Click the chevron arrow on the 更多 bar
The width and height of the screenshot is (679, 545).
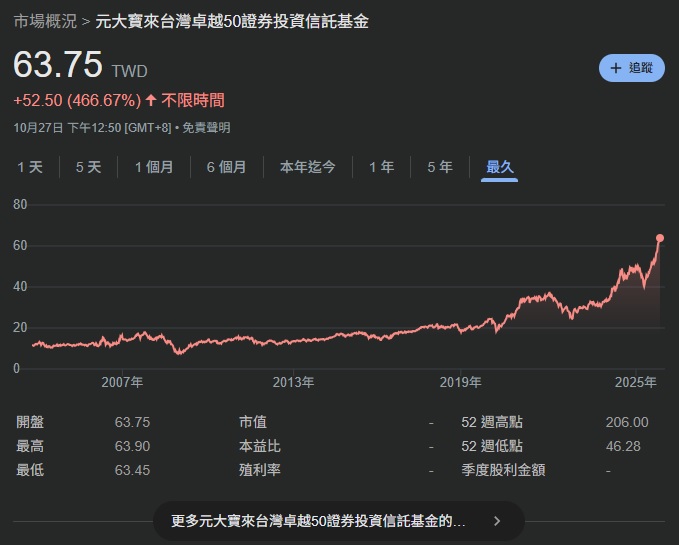[x=497, y=521]
